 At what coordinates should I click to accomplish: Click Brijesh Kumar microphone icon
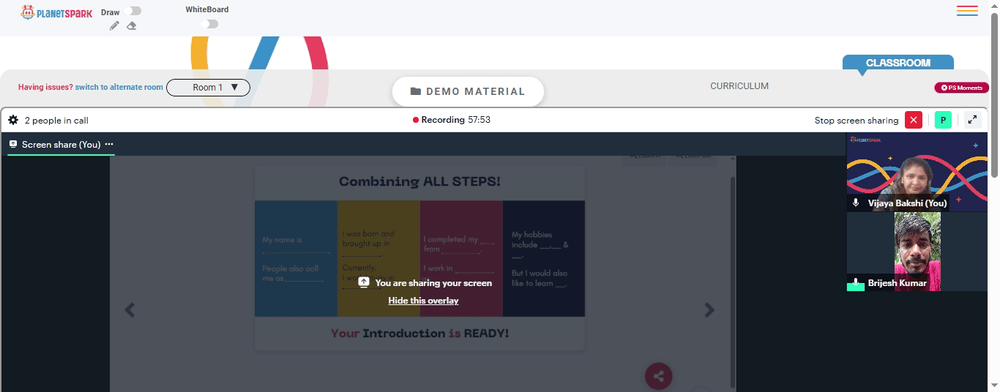pos(856,282)
